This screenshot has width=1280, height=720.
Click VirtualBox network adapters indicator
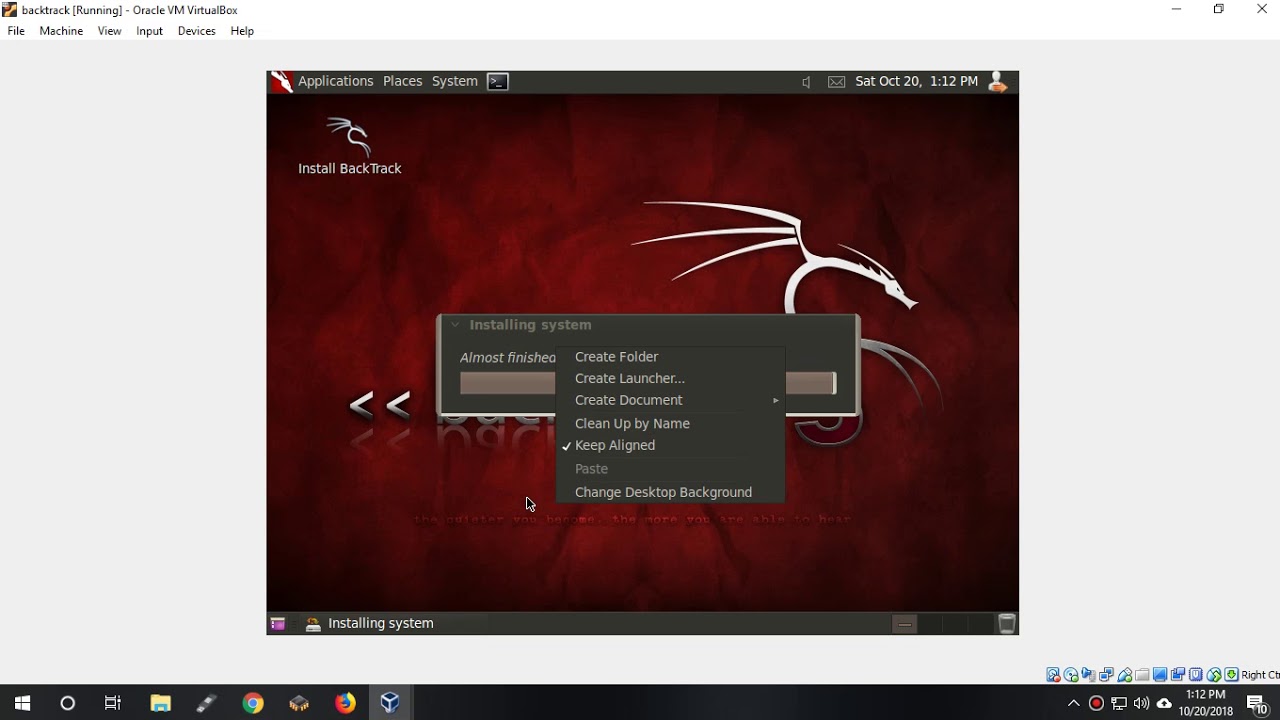pyautogui.click(x=1107, y=675)
